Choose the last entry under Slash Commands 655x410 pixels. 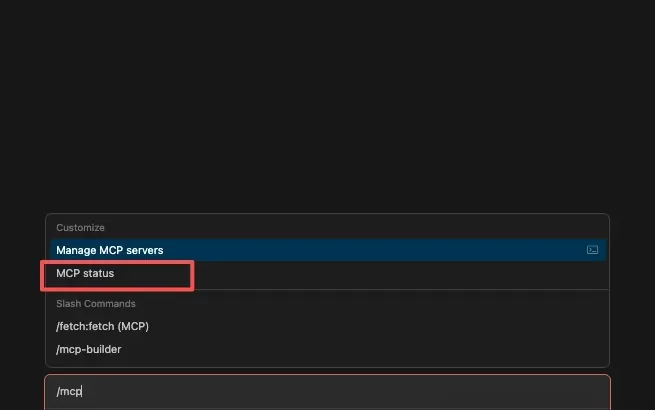pos(88,349)
